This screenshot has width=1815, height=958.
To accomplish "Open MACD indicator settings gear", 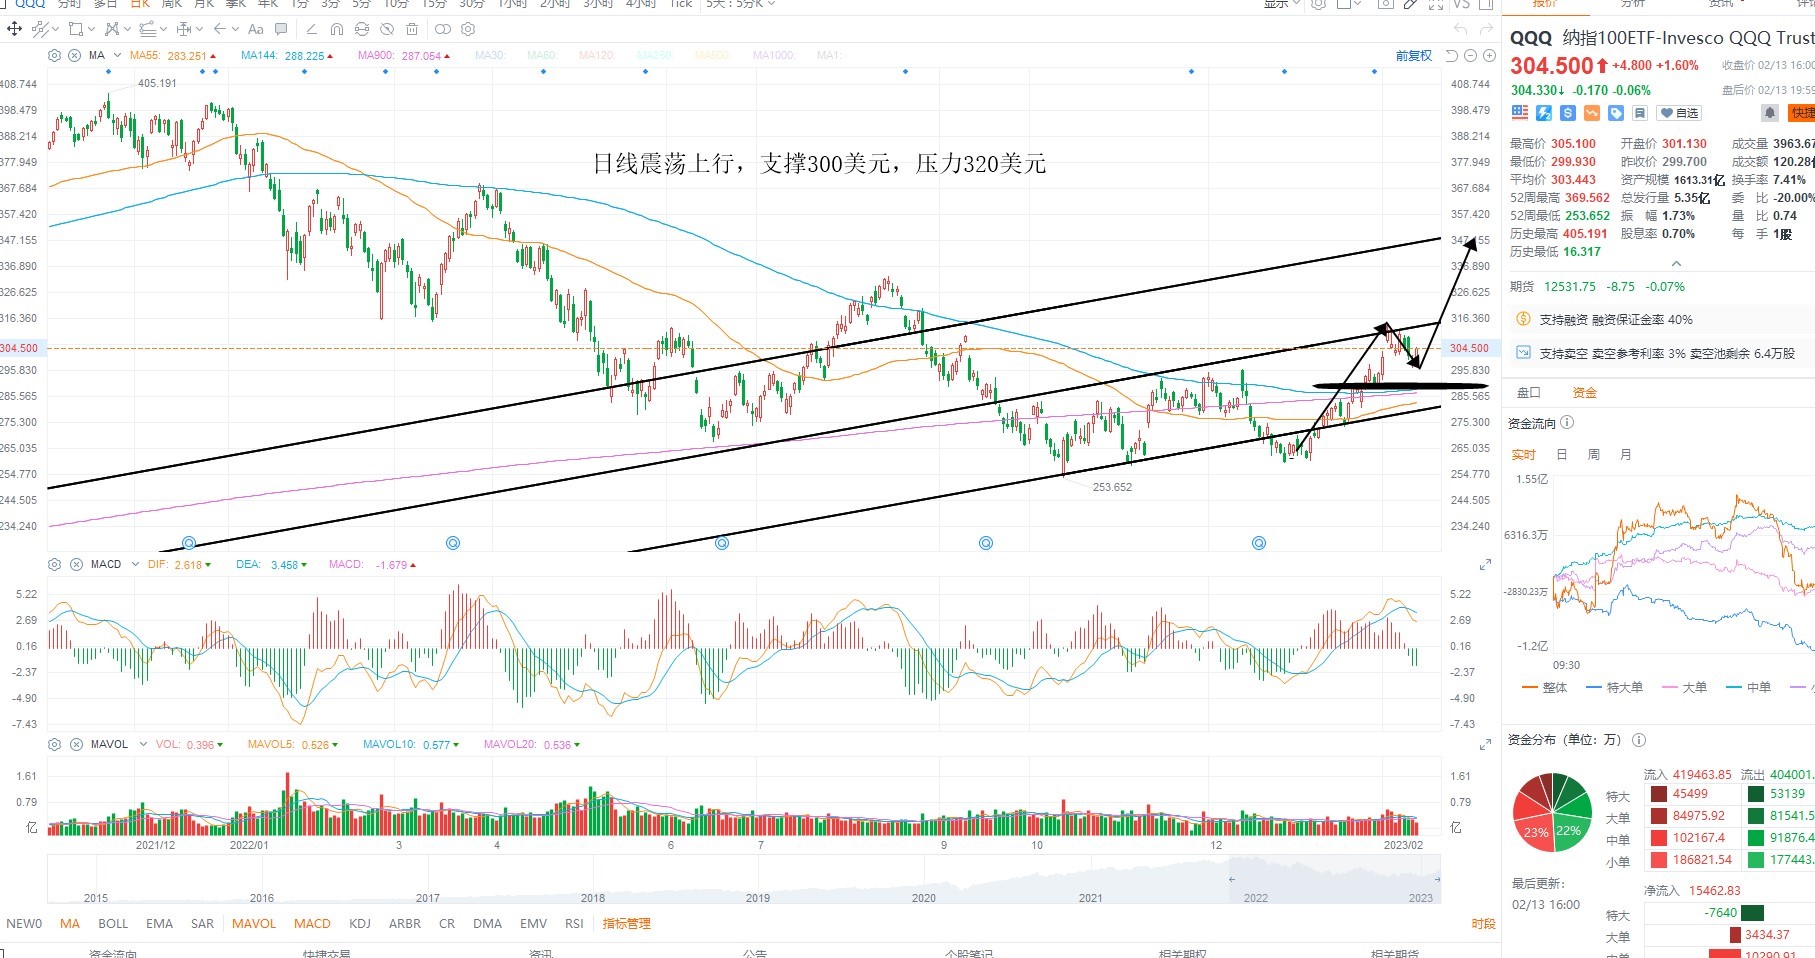I will (x=55, y=565).
